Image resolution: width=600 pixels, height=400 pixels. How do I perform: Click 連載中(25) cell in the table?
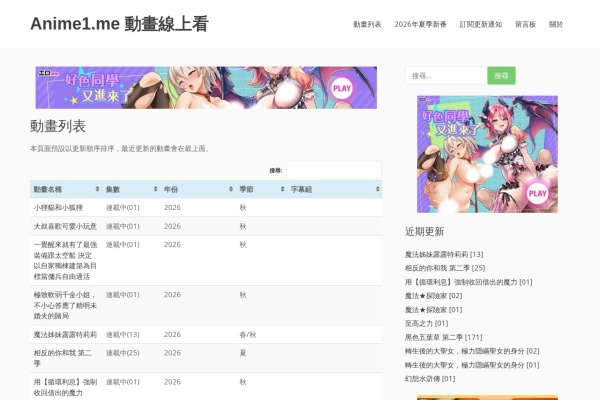click(x=123, y=353)
